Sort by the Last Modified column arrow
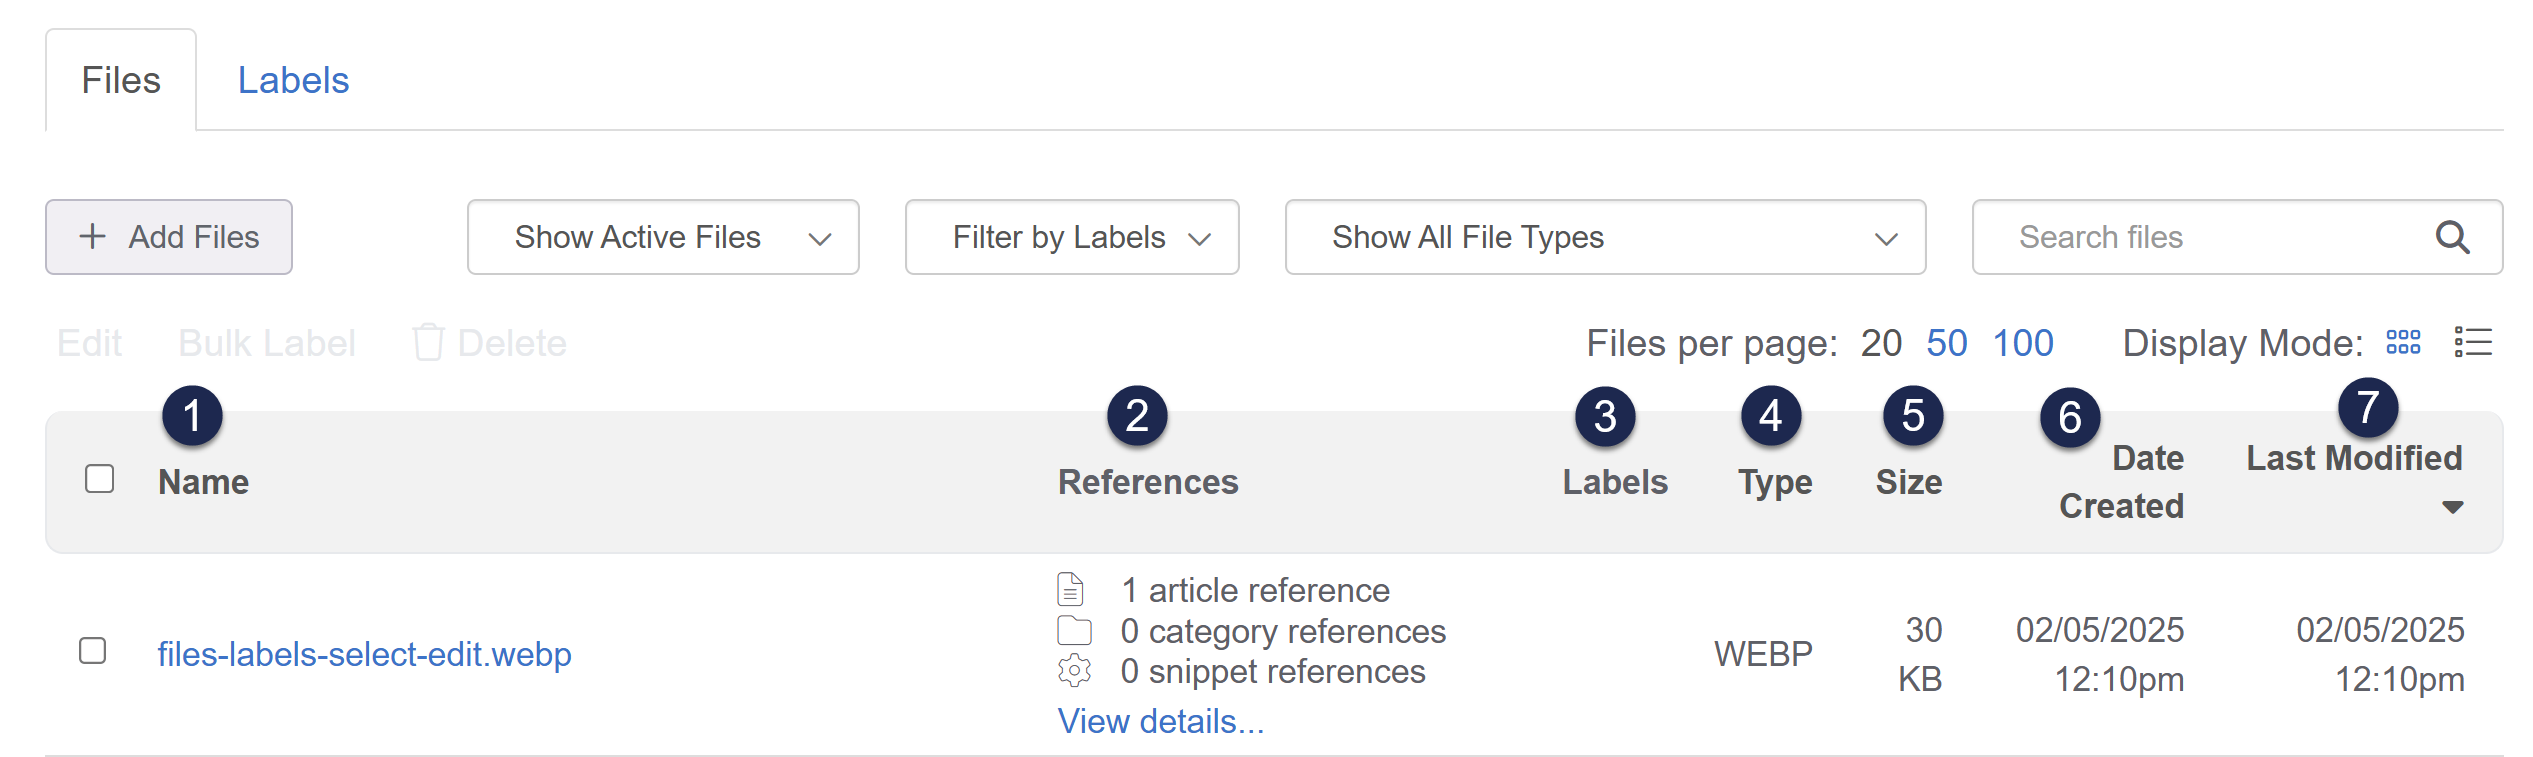The image size is (2533, 757). [2452, 507]
